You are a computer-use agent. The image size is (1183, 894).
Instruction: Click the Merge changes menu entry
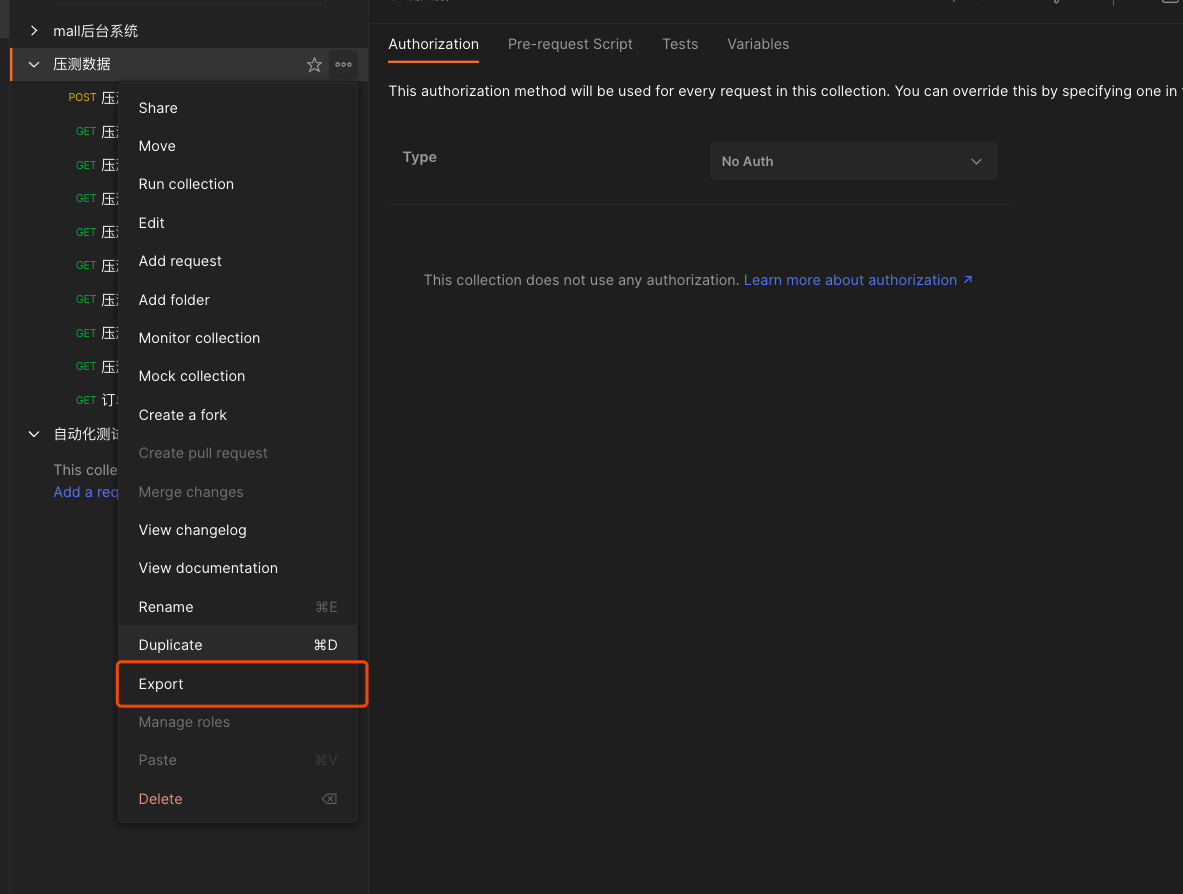tap(238, 492)
